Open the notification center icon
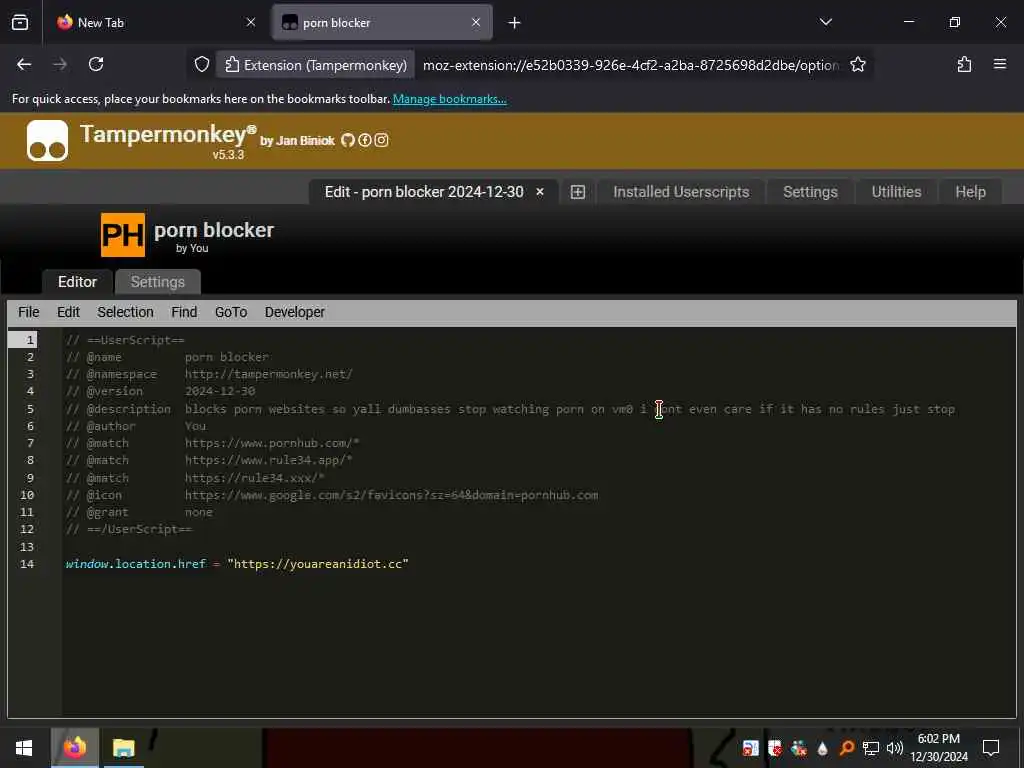This screenshot has height=768, width=1024. pos(991,748)
